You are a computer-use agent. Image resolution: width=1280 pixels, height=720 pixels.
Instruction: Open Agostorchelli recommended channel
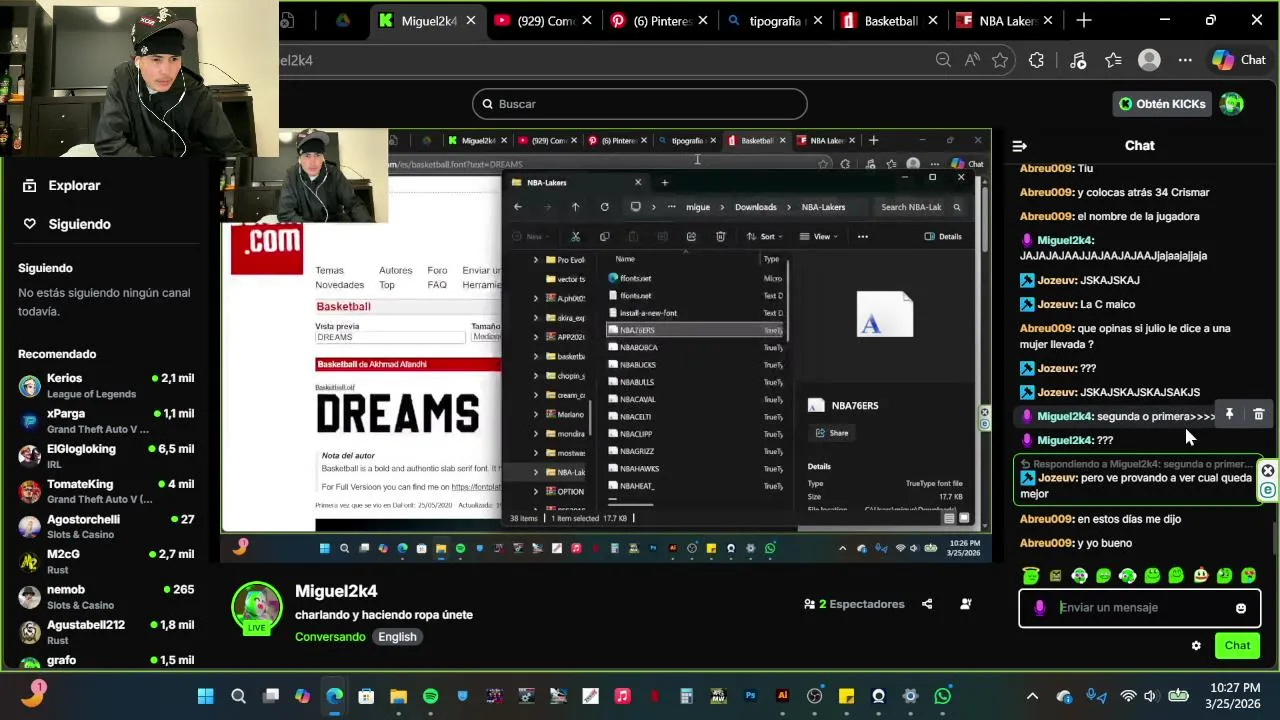click(x=106, y=526)
